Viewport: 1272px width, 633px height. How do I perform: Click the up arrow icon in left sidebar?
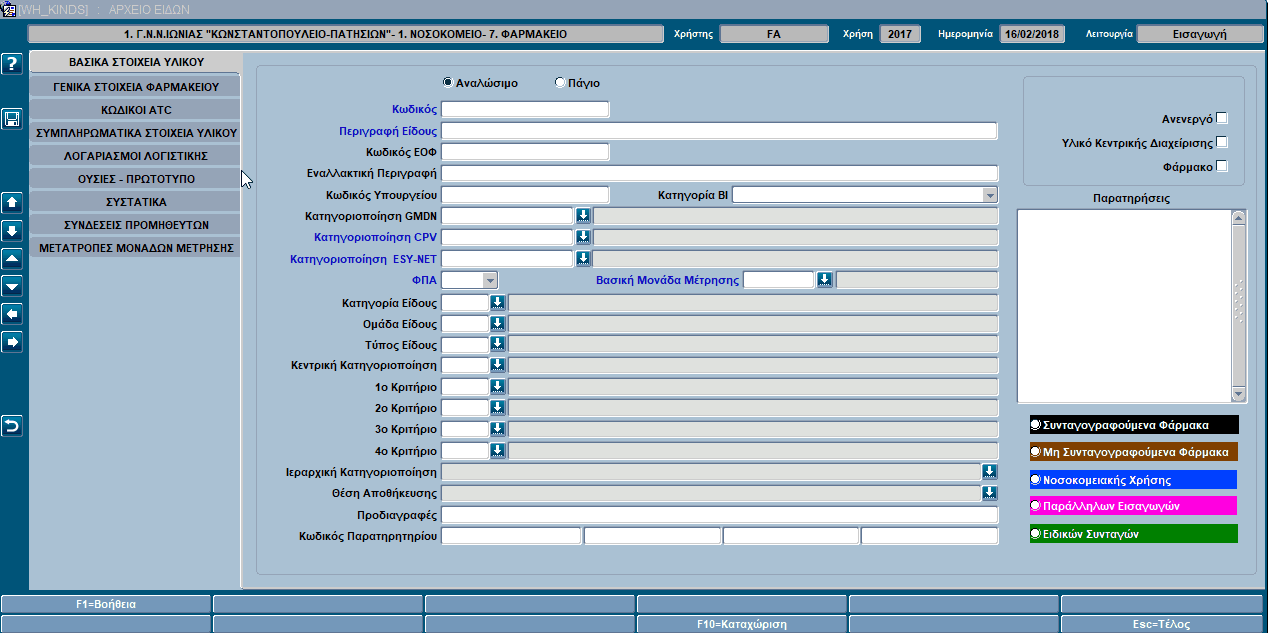coord(12,202)
